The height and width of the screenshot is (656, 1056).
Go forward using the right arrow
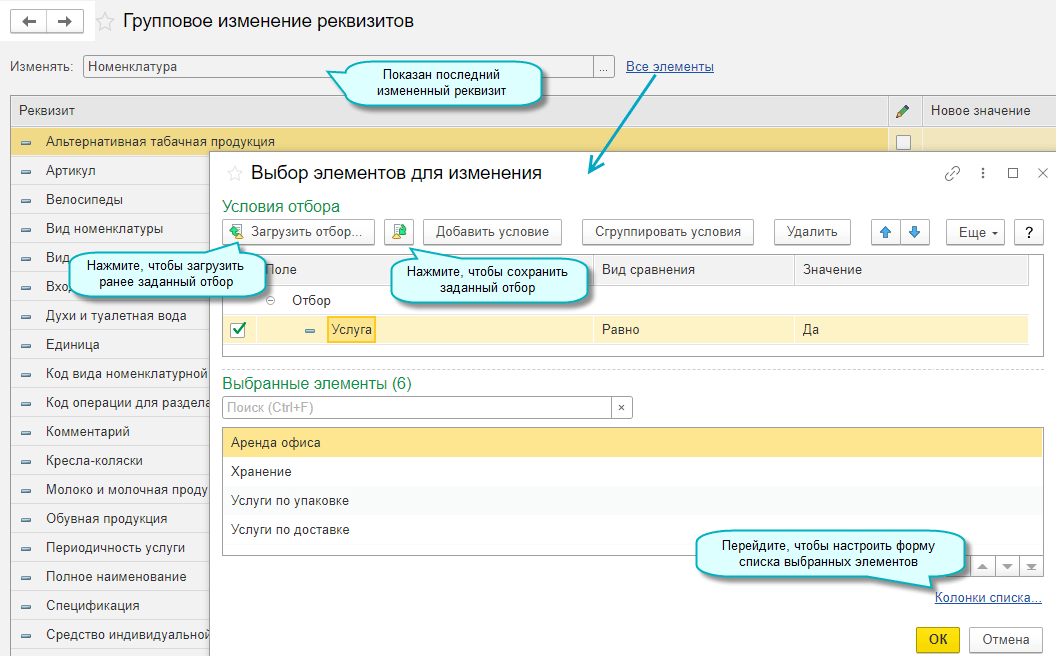coord(65,21)
